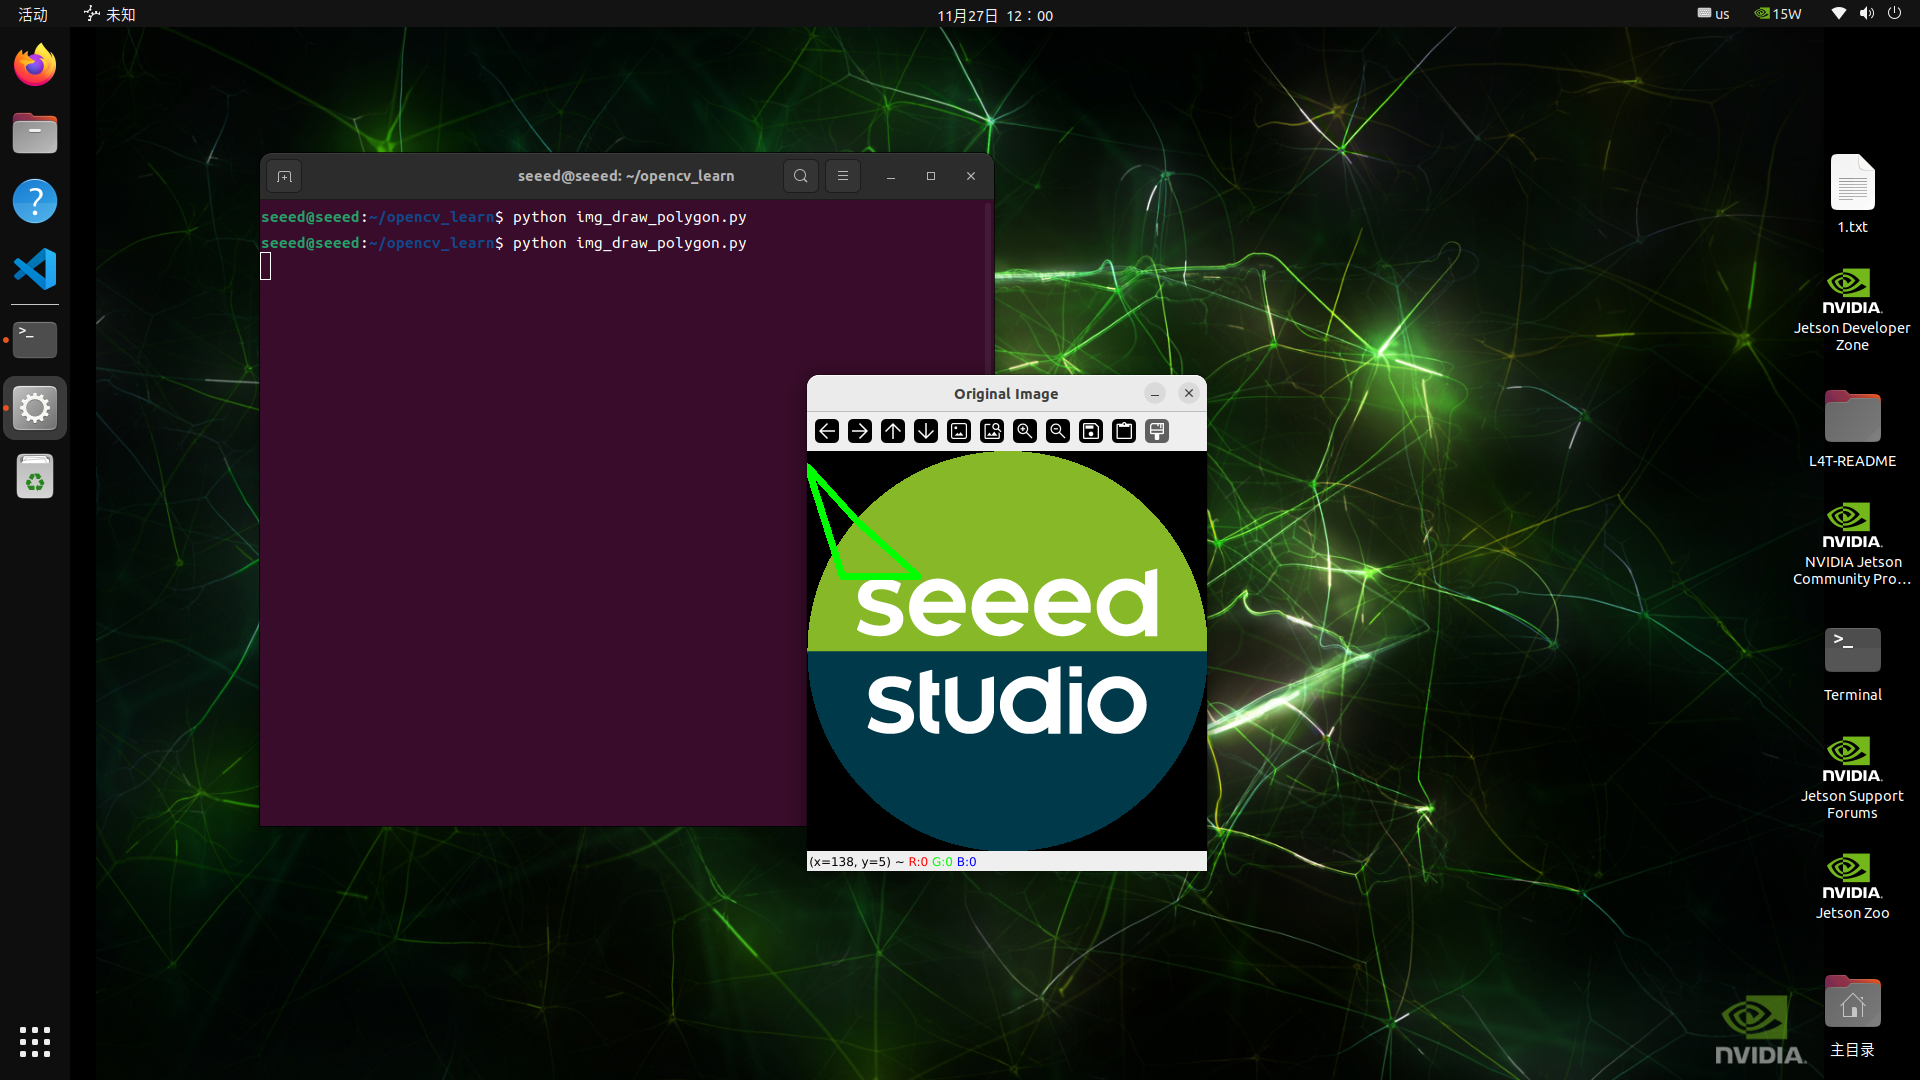Open the terminal hamburger menu
This screenshot has width=1920, height=1080.
pyautogui.click(x=843, y=176)
